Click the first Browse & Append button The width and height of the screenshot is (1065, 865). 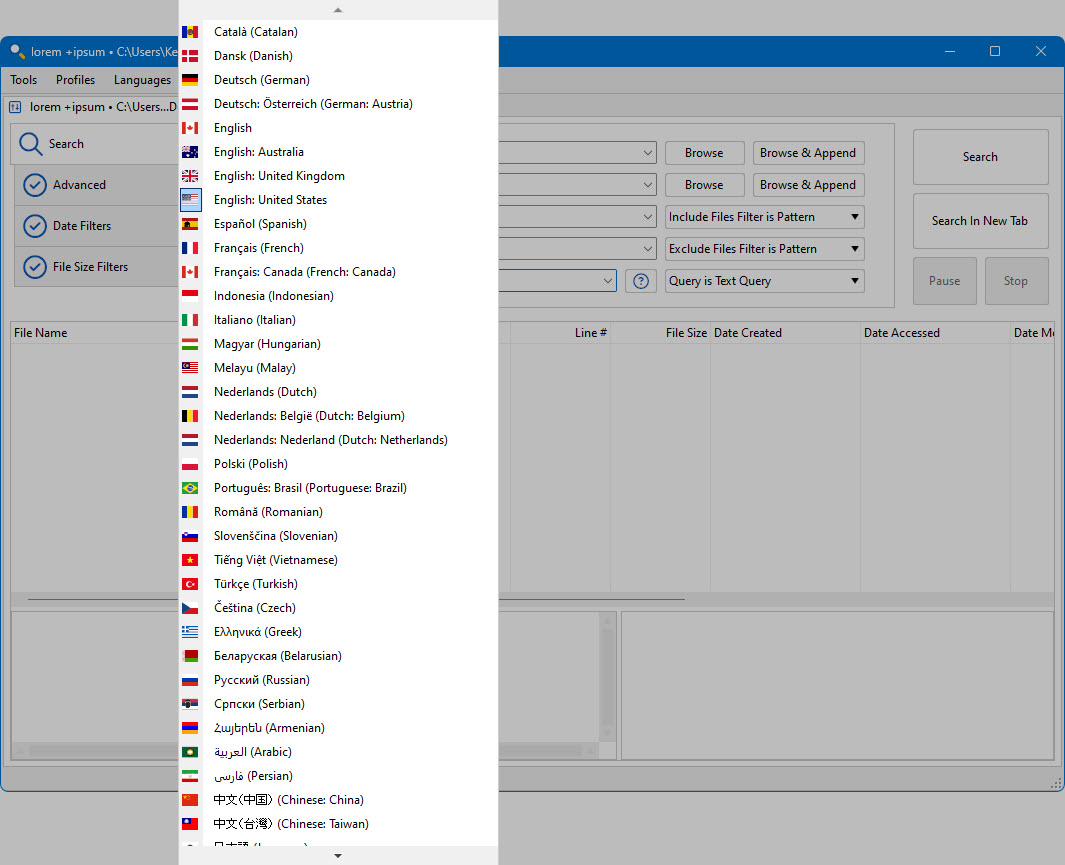tap(808, 153)
